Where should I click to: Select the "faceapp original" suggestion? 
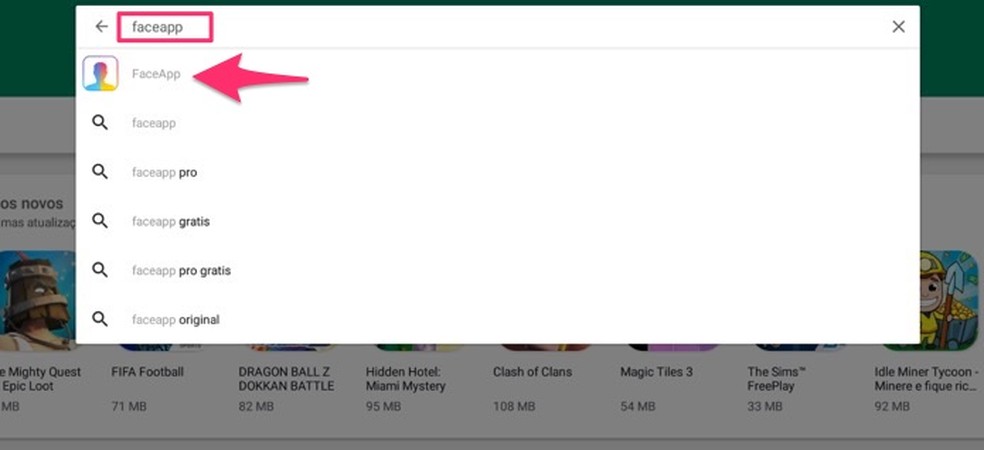[x=175, y=319]
